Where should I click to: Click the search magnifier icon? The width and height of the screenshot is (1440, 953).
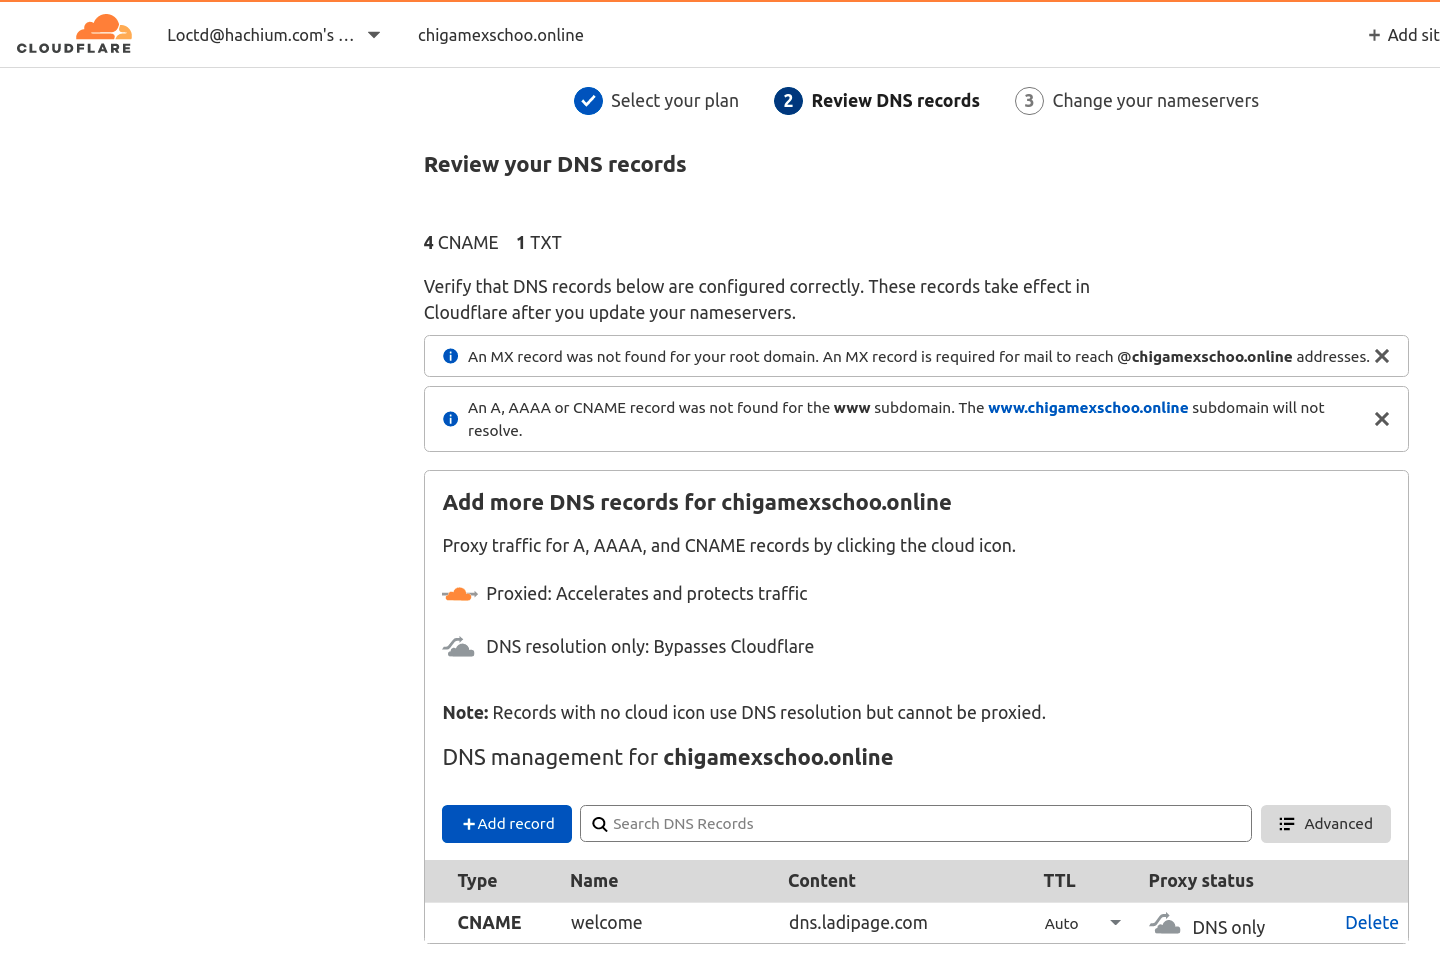tap(600, 824)
